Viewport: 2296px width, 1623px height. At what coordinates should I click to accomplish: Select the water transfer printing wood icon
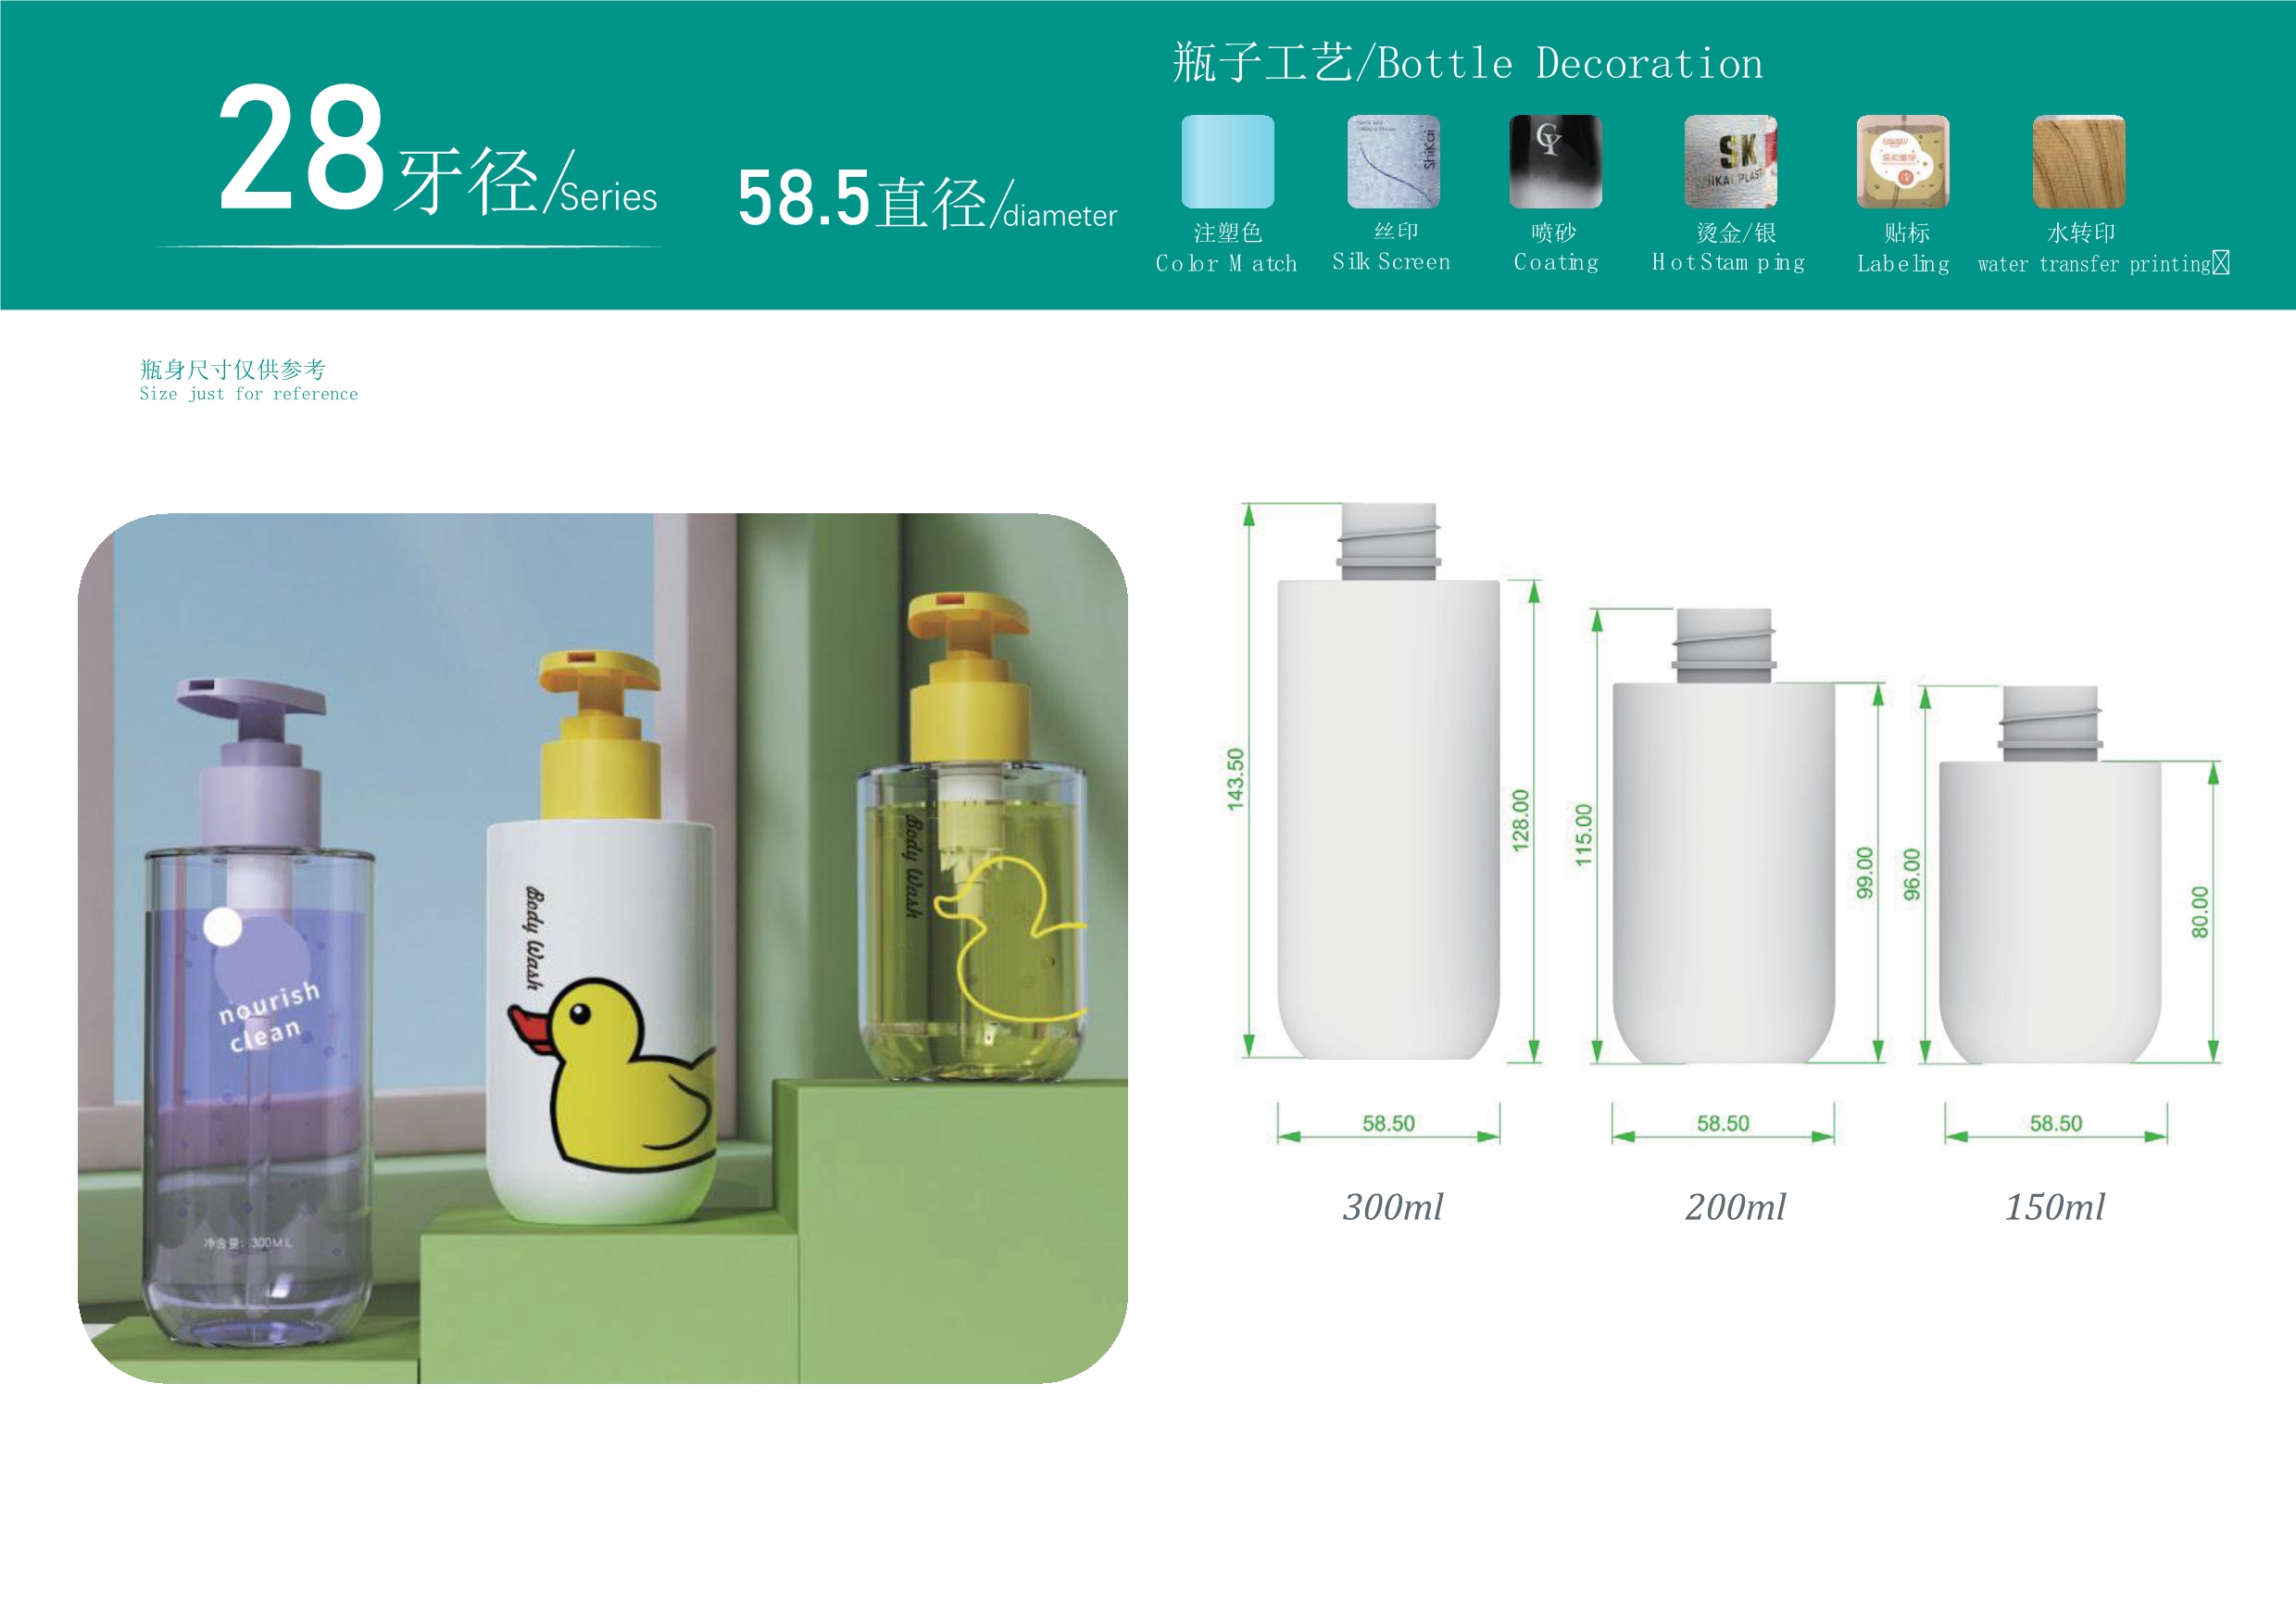point(2078,161)
